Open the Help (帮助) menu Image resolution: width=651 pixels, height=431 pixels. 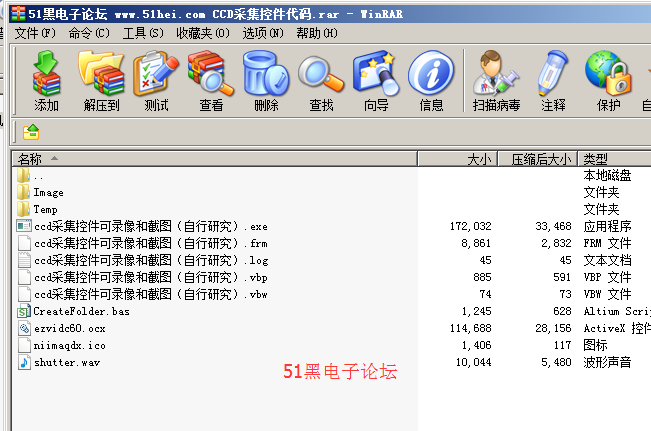point(317,33)
